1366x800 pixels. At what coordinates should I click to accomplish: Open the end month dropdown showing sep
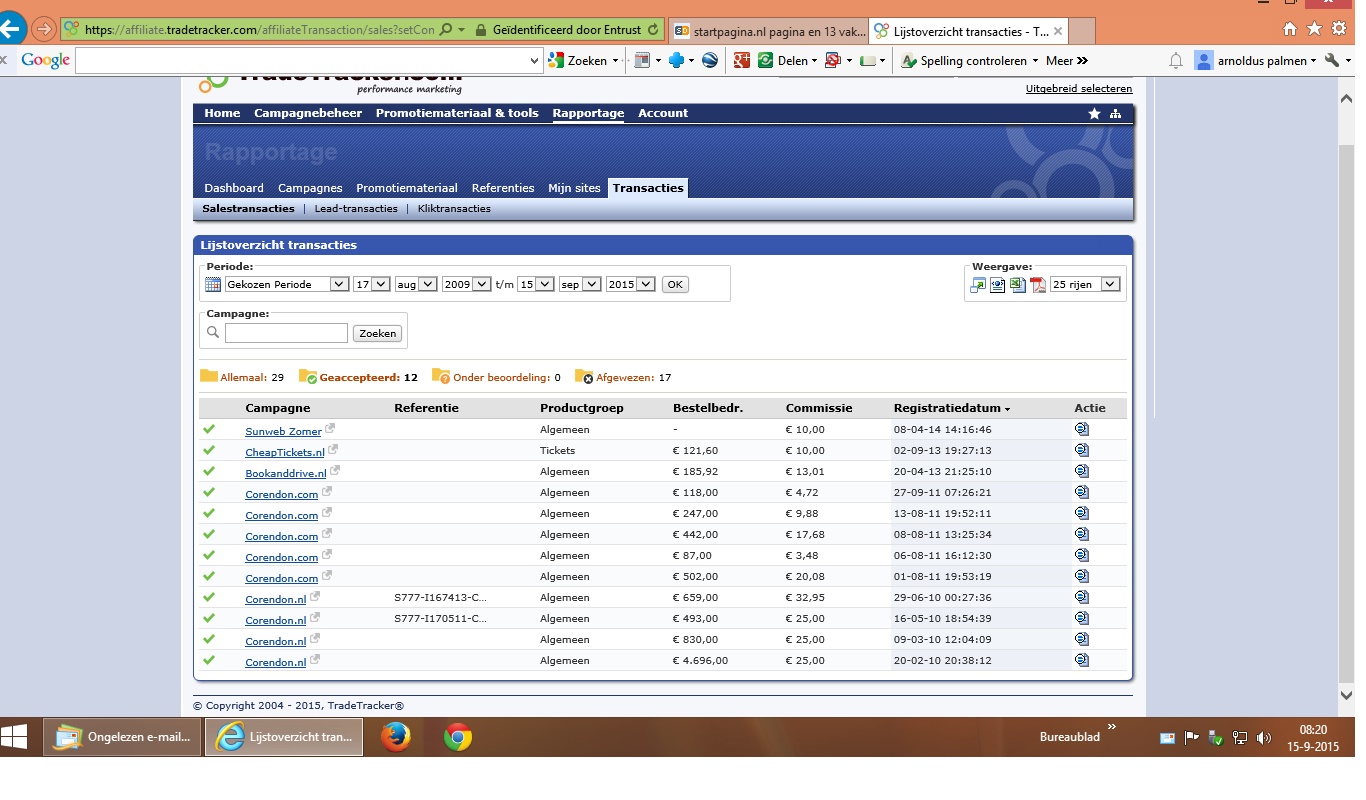tap(580, 284)
